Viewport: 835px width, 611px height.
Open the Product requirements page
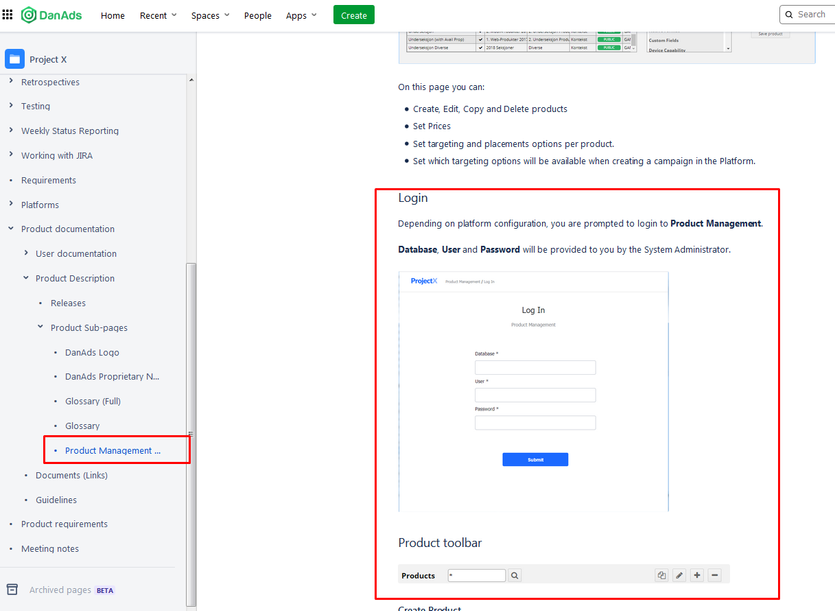[x=64, y=524]
